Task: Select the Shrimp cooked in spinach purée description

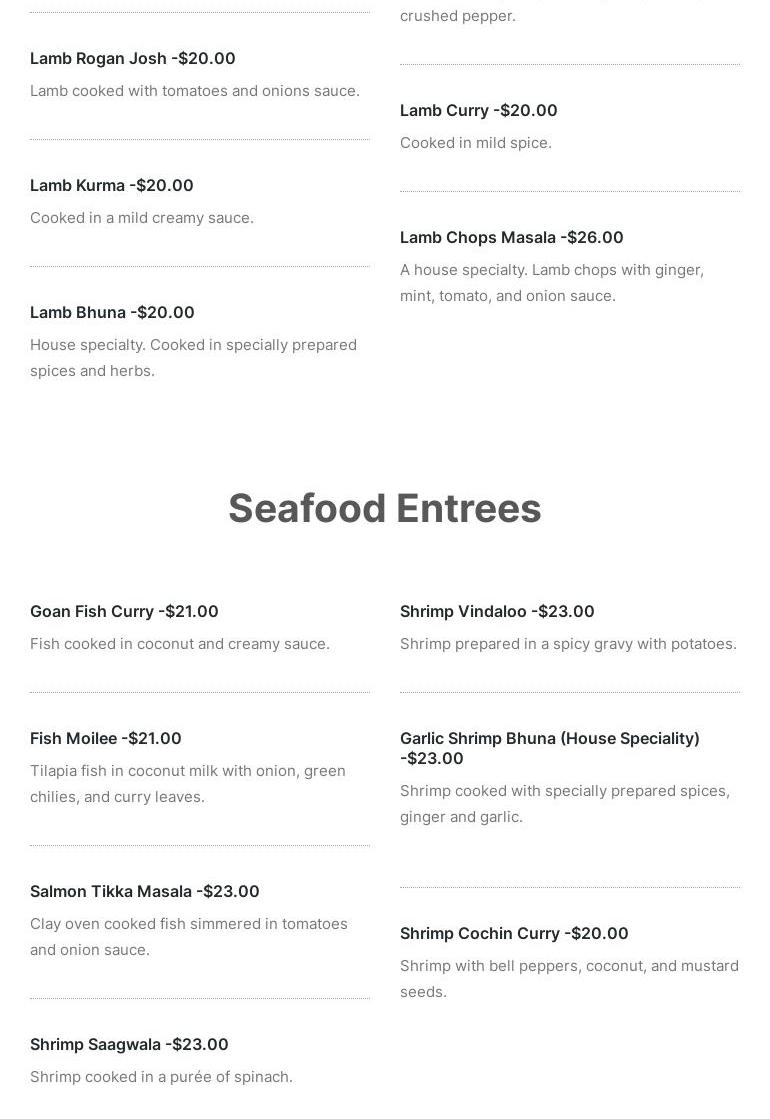Action: point(161,1077)
